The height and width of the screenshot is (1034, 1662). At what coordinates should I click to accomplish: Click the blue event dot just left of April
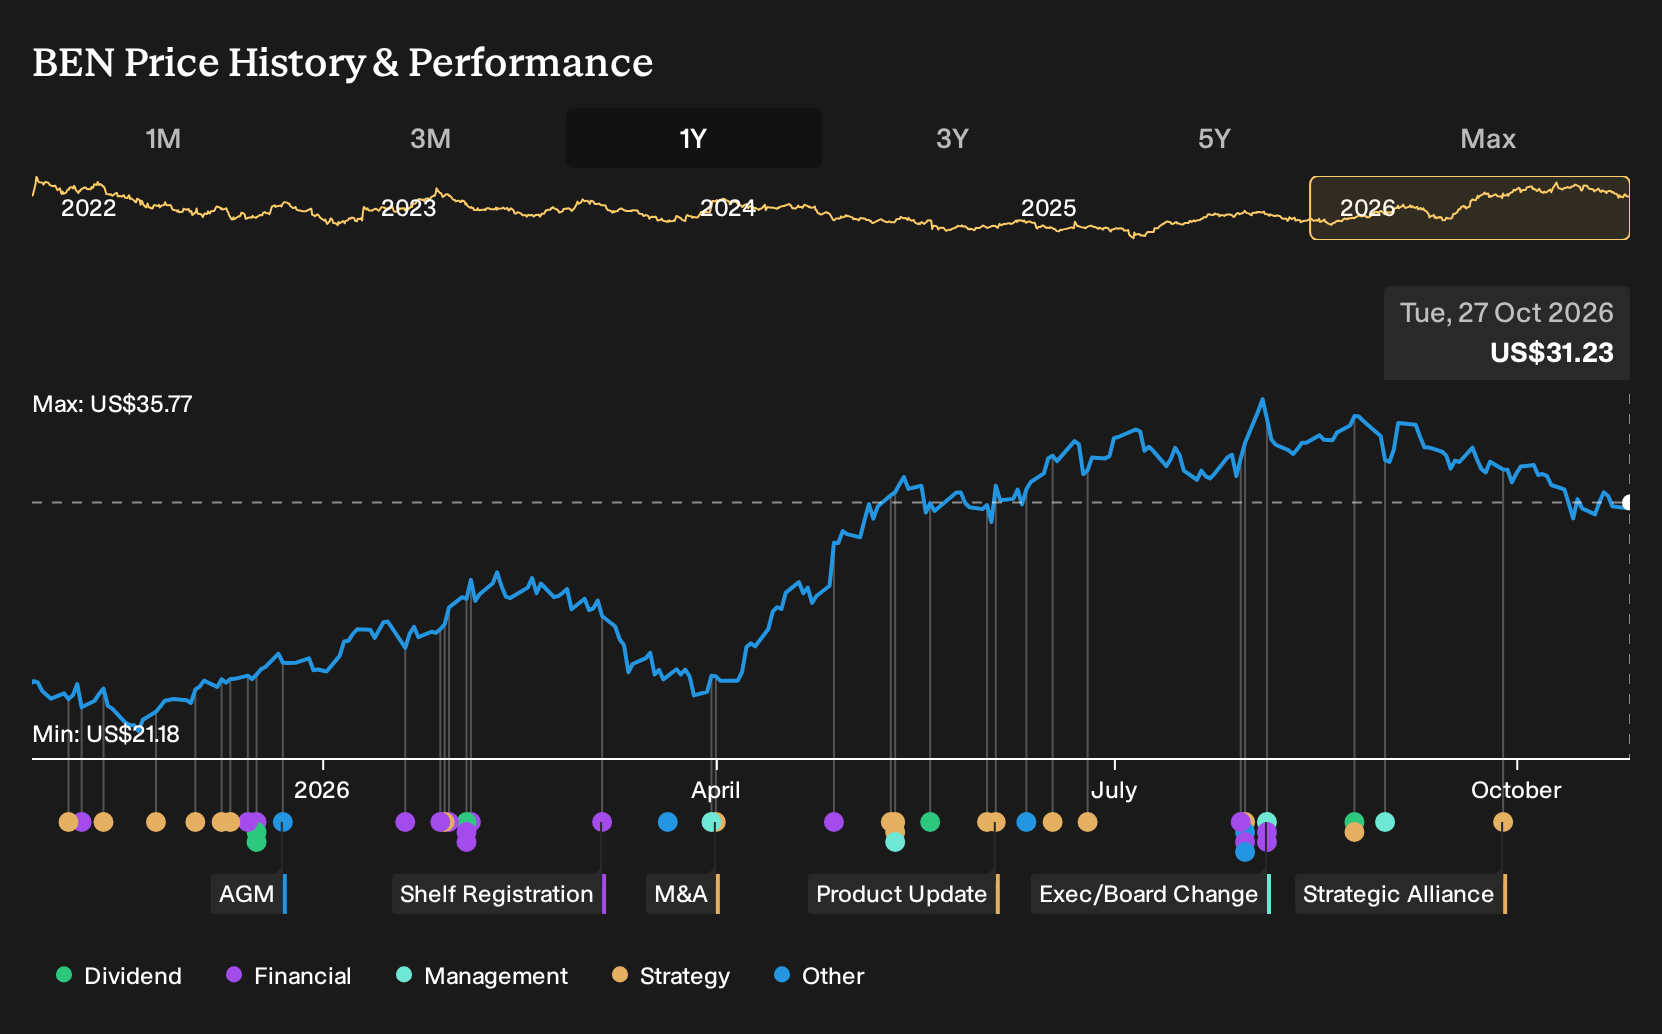(x=668, y=822)
